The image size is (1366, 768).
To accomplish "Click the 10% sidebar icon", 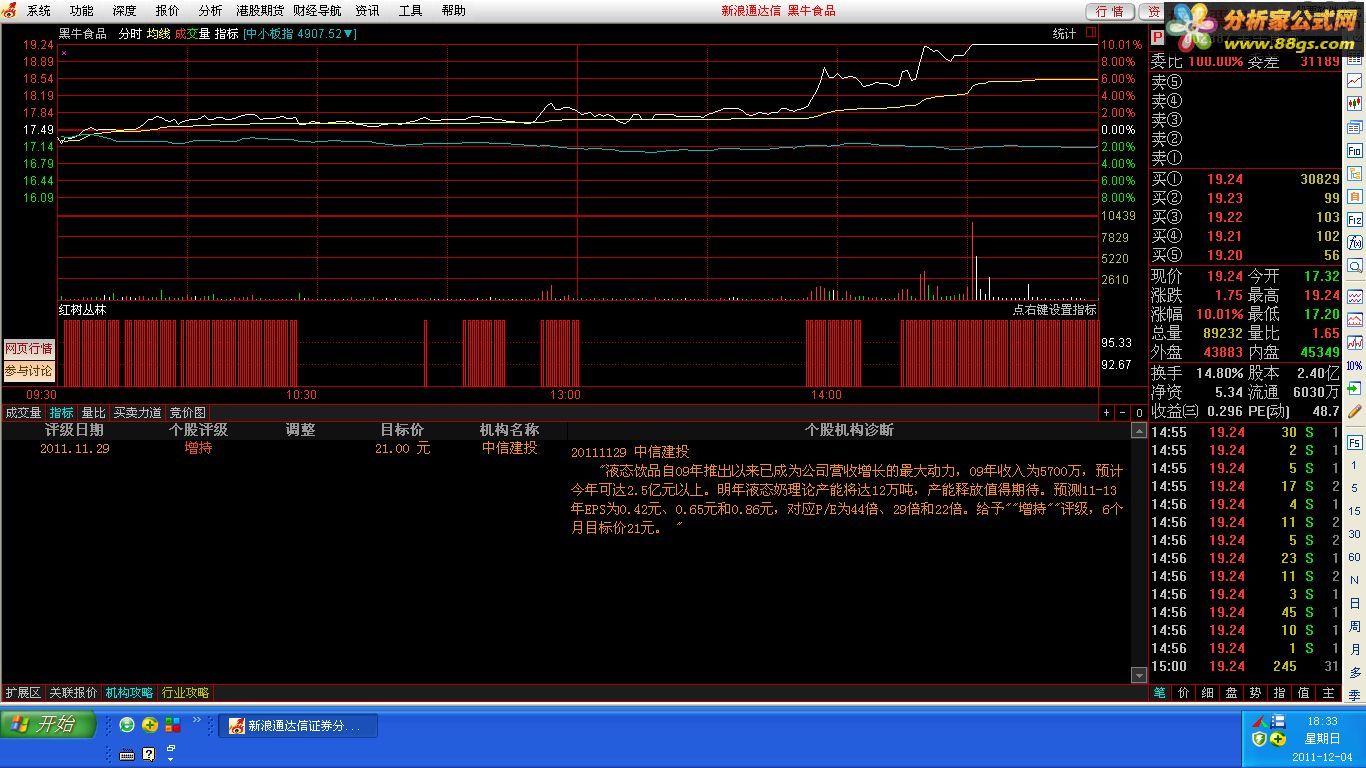I will tap(1355, 365).
